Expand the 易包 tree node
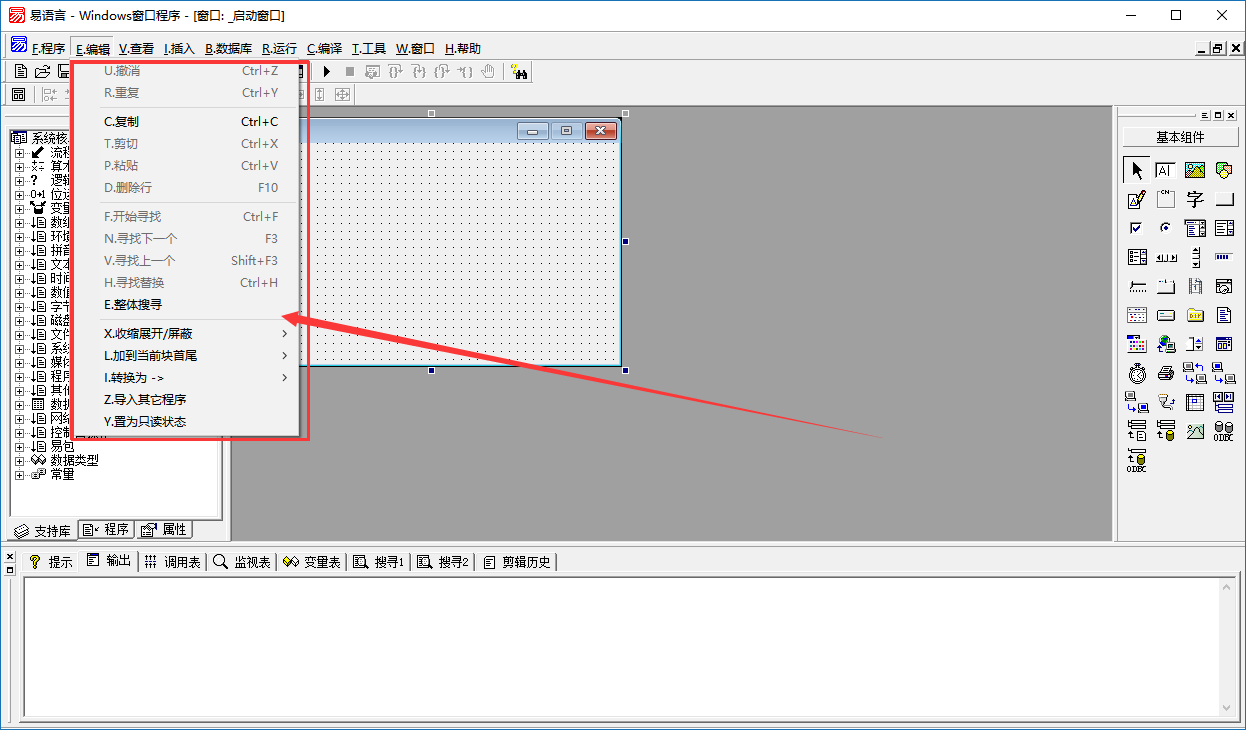This screenshot has width=1246, height=730. tap(19, 446)
